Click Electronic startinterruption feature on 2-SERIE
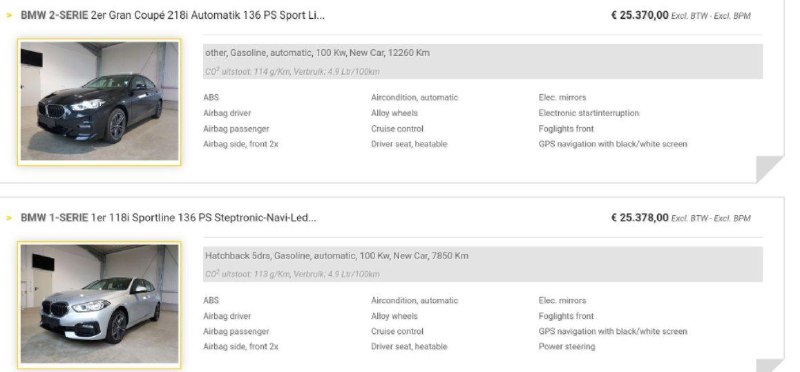The image size is (800, 372). point(589,113)
